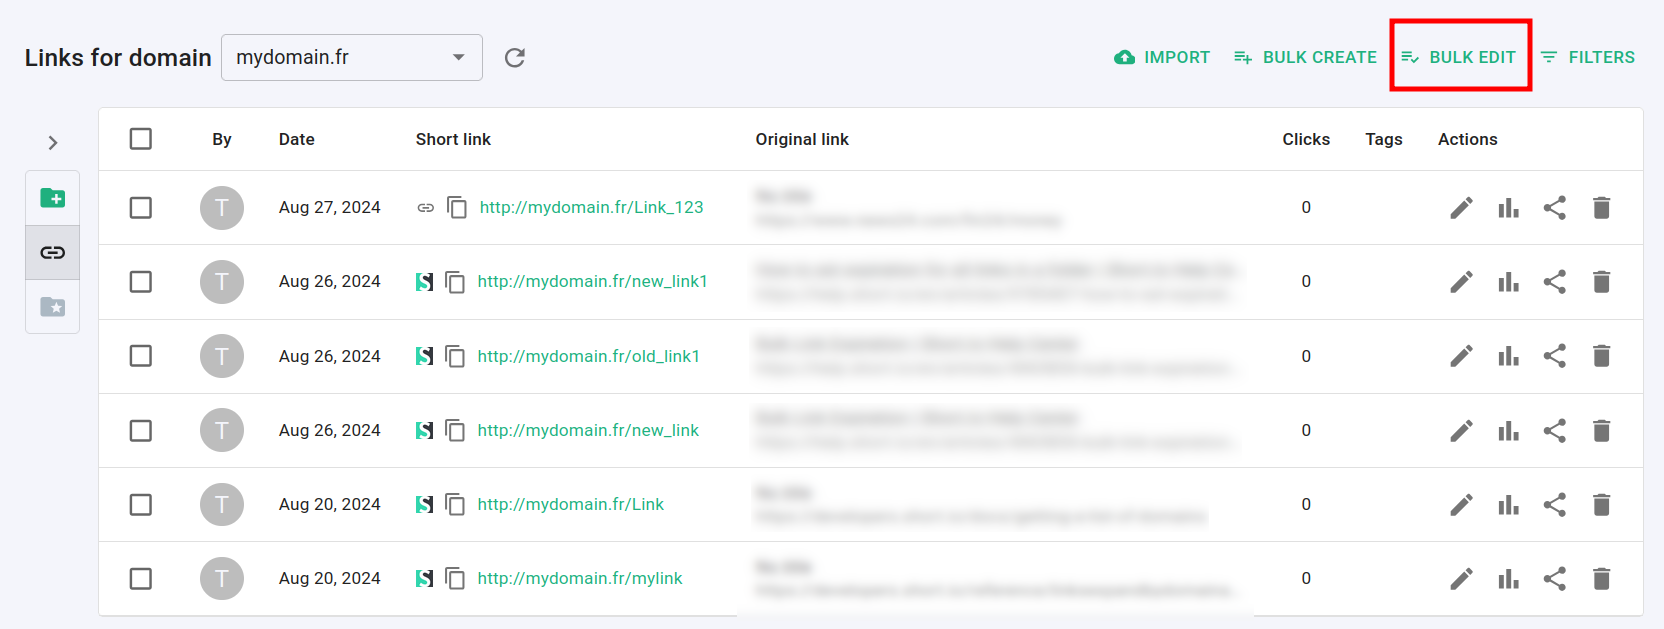This screenshot has width=1664, height=629.
Task: Copy the new_link short URL
Action: coord(455,431)
